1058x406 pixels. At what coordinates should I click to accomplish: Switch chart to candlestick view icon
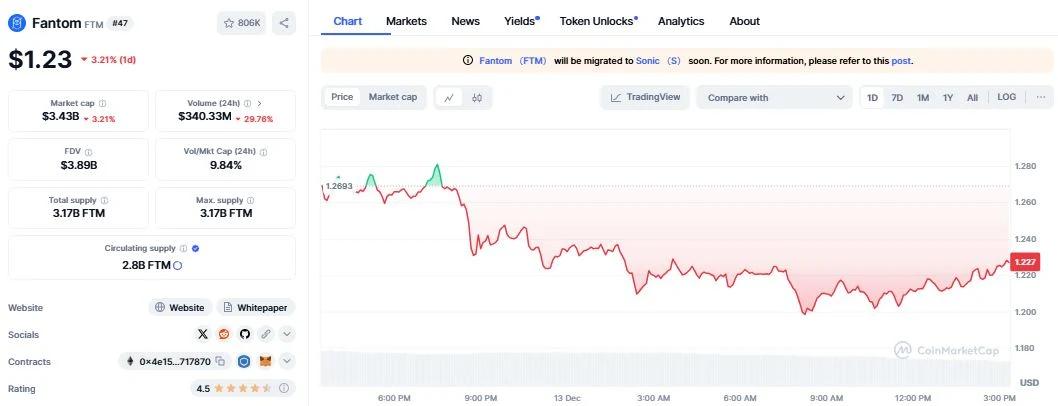[477, 97]
